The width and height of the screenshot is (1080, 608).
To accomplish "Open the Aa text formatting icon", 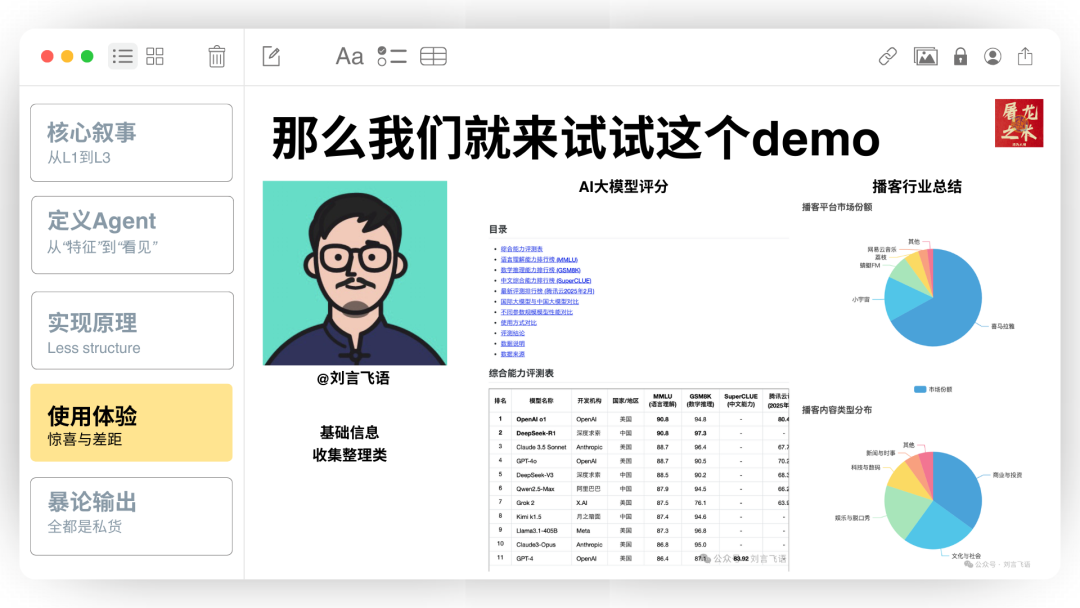I will [x=348, y=56].
